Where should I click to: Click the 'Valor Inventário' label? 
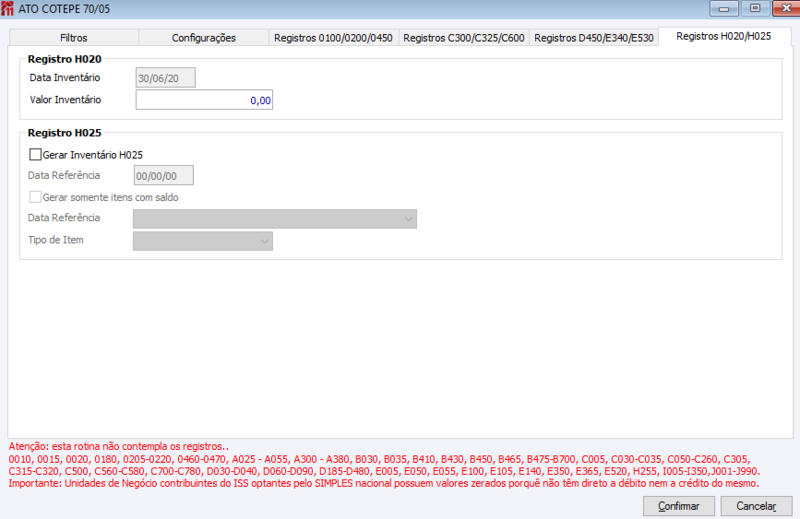click(x=65, y=100)
